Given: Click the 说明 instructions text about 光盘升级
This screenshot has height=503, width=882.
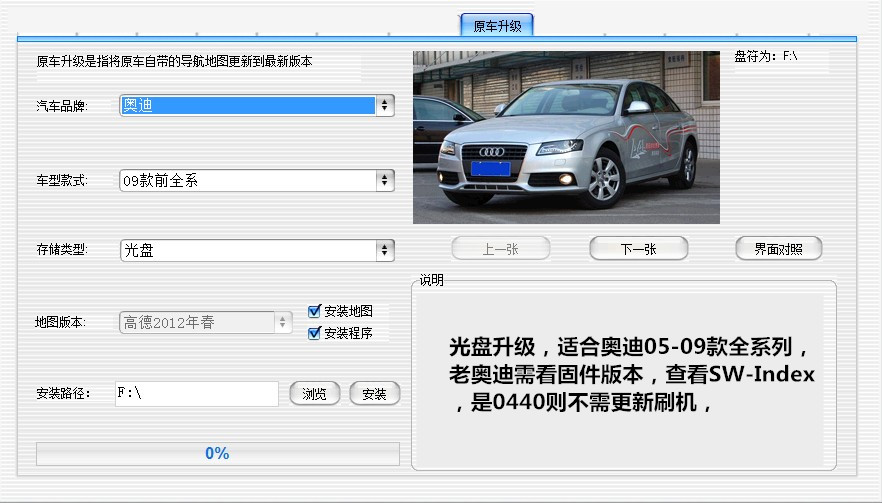Looking at the screenshot, I should click(x=631, y=374).
